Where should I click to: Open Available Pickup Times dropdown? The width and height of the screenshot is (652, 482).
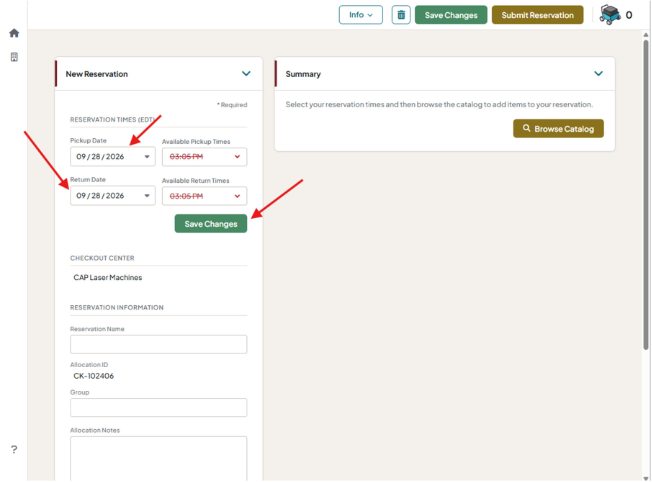coord(204,157)
